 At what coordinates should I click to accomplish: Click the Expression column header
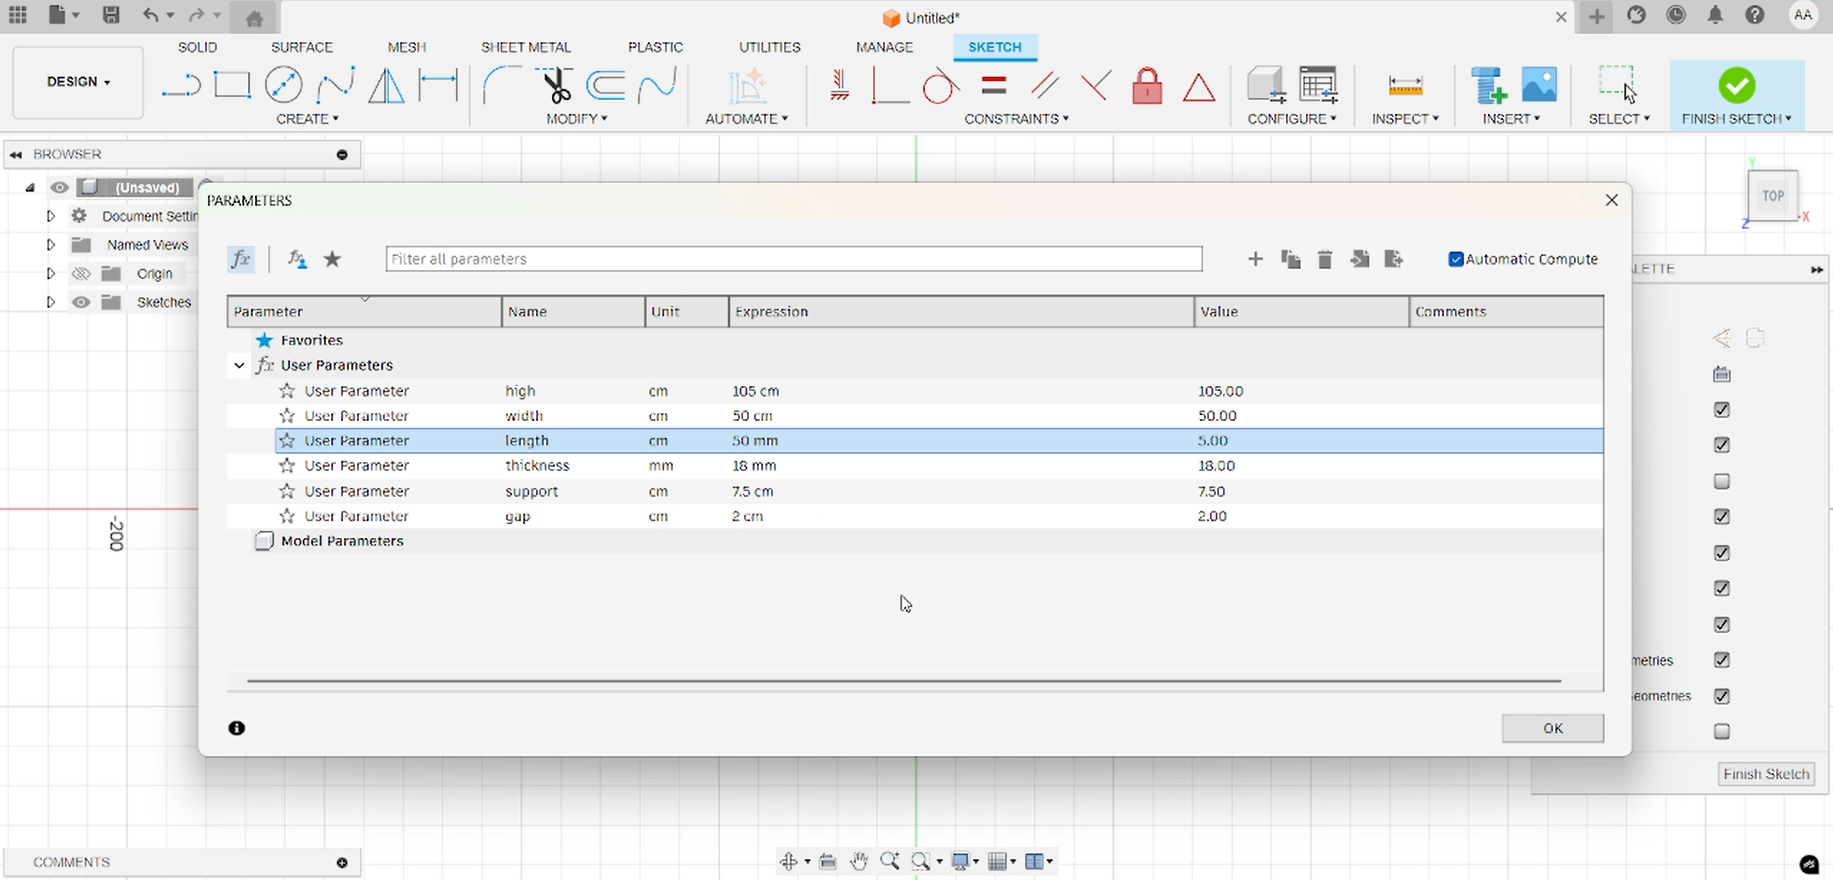pyautogui.click(x=961, y=312)
